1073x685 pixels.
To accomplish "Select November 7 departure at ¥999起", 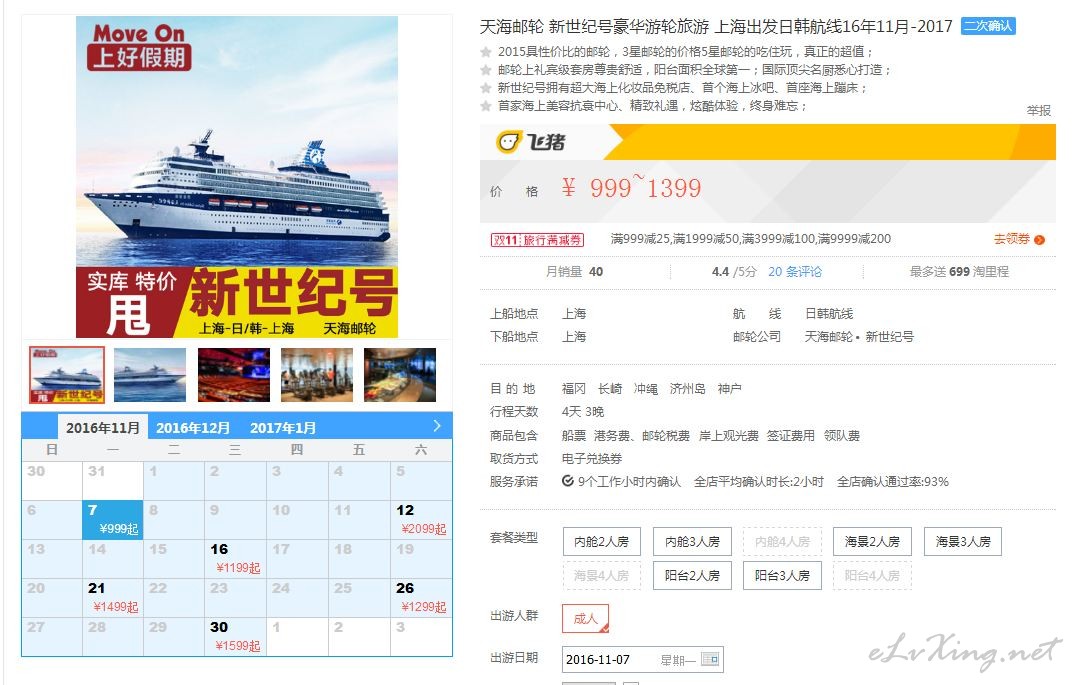I will 113,519.
